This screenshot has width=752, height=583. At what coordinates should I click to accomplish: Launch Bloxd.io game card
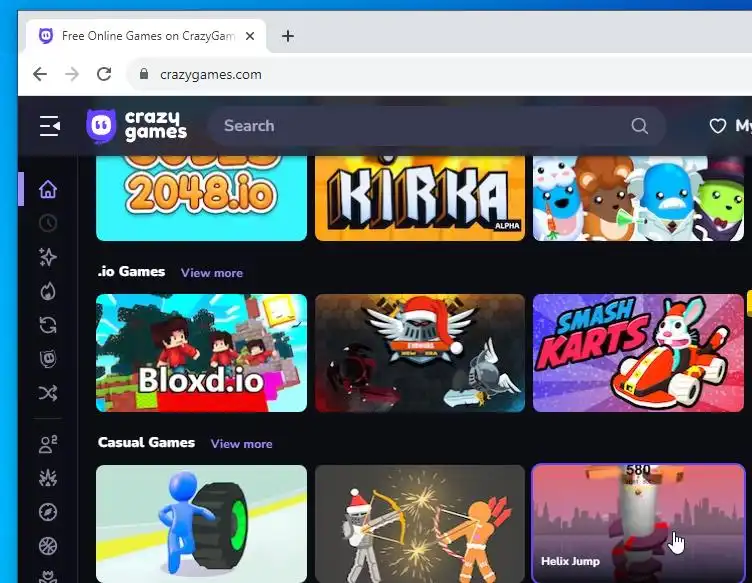tap(201, 353)
